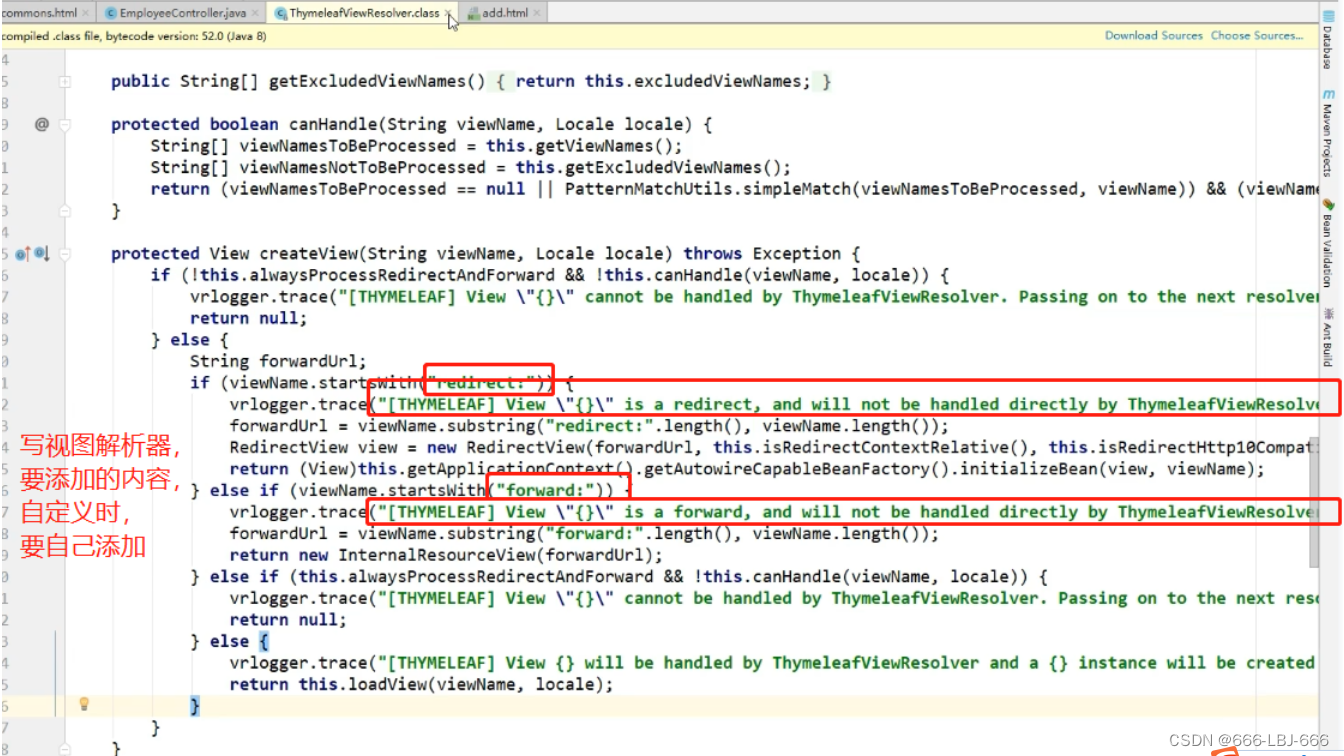Click the @ gutter icon beside canHandle

point(41,124)
